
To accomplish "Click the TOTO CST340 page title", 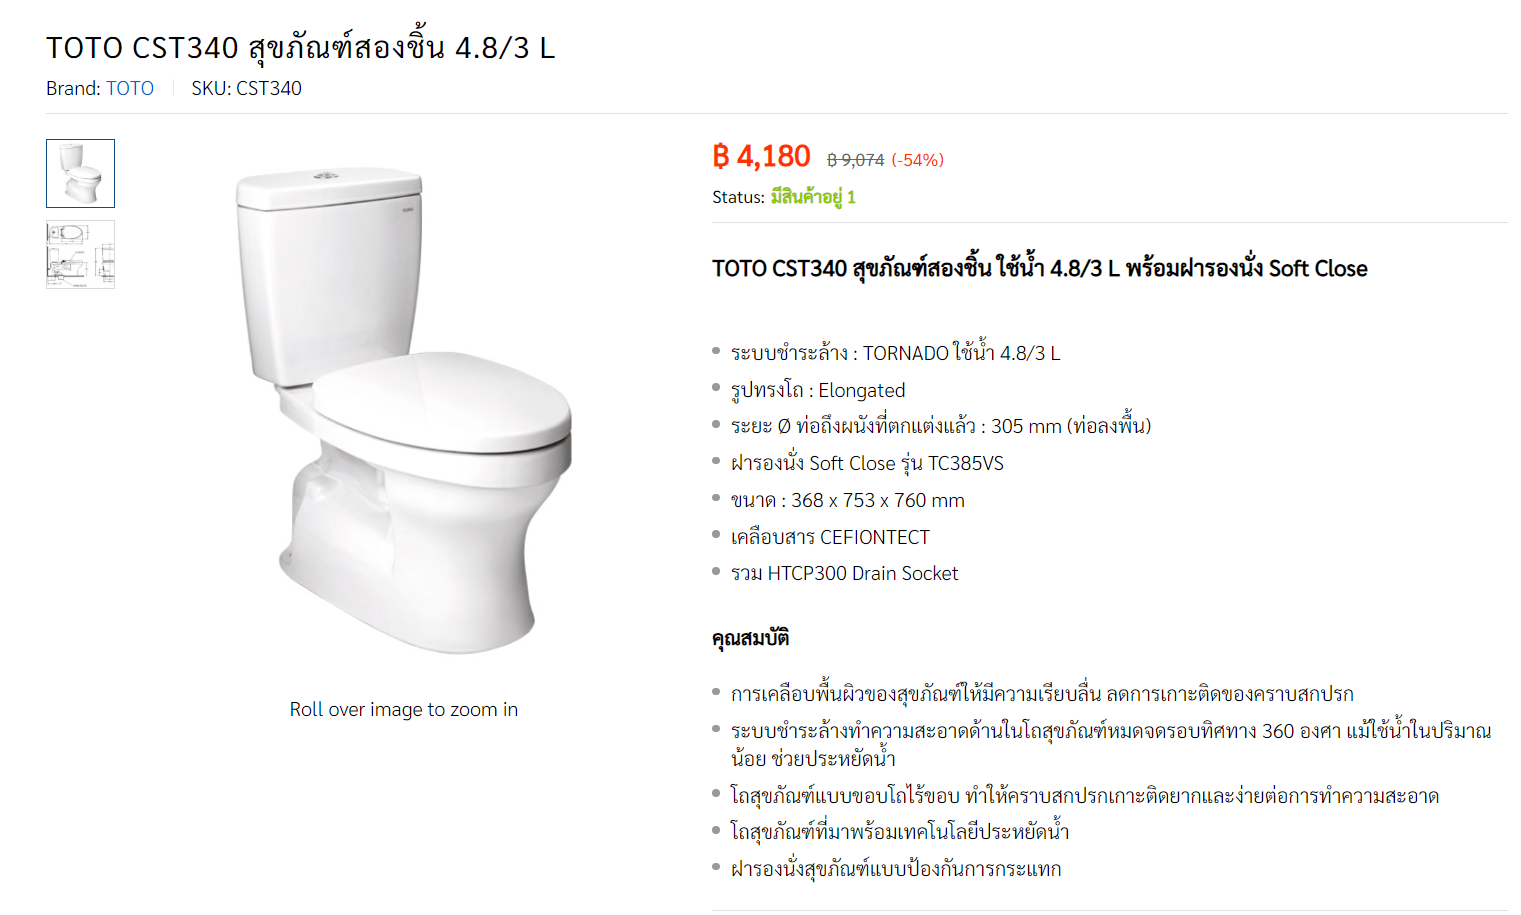I will pyautogui.click(x=300, y=47).
